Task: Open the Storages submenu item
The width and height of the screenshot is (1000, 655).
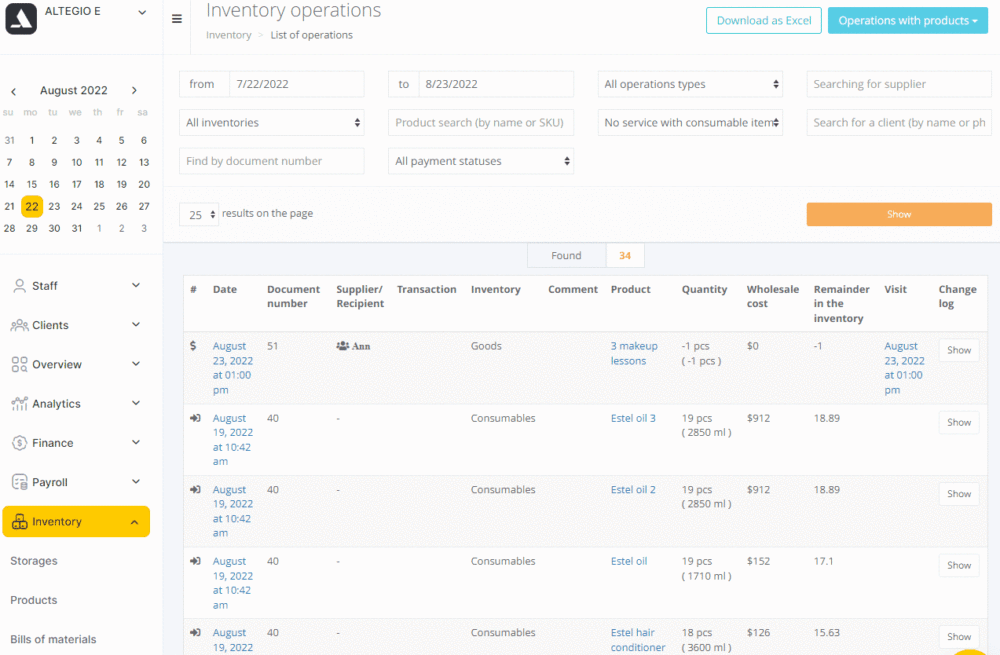Action: tap(34, 561)
